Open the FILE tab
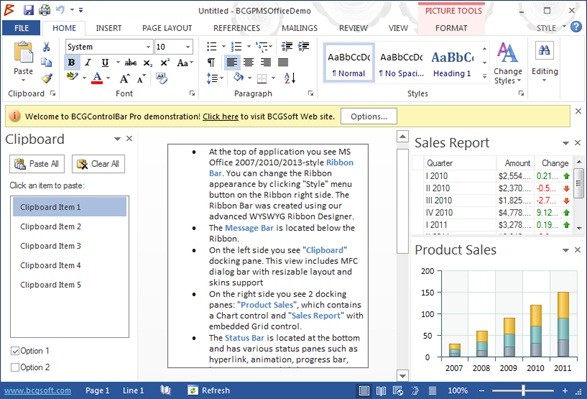This screenshot has height=399, width=587. 21,28
